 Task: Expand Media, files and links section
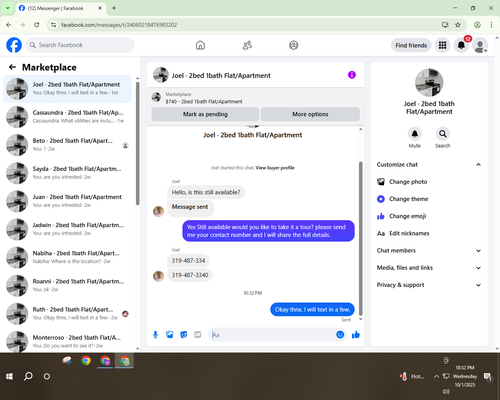click(429, 268)
